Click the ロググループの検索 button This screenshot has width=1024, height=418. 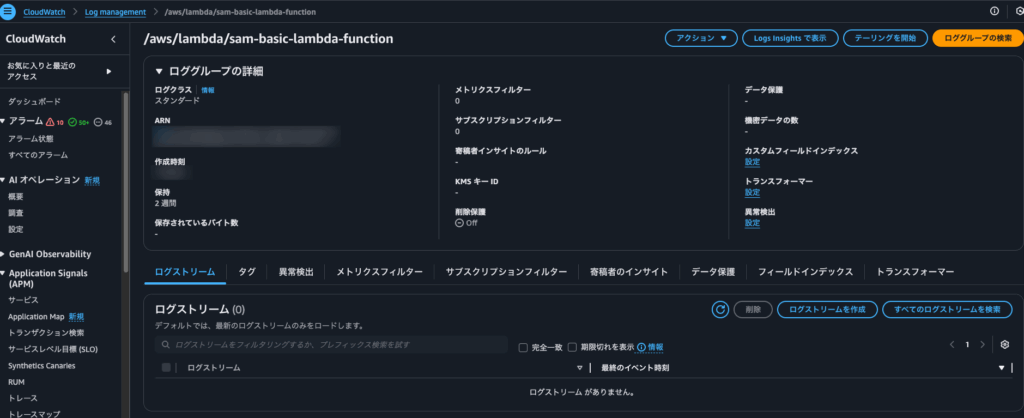pyautogui.click(x=977, y=38)
